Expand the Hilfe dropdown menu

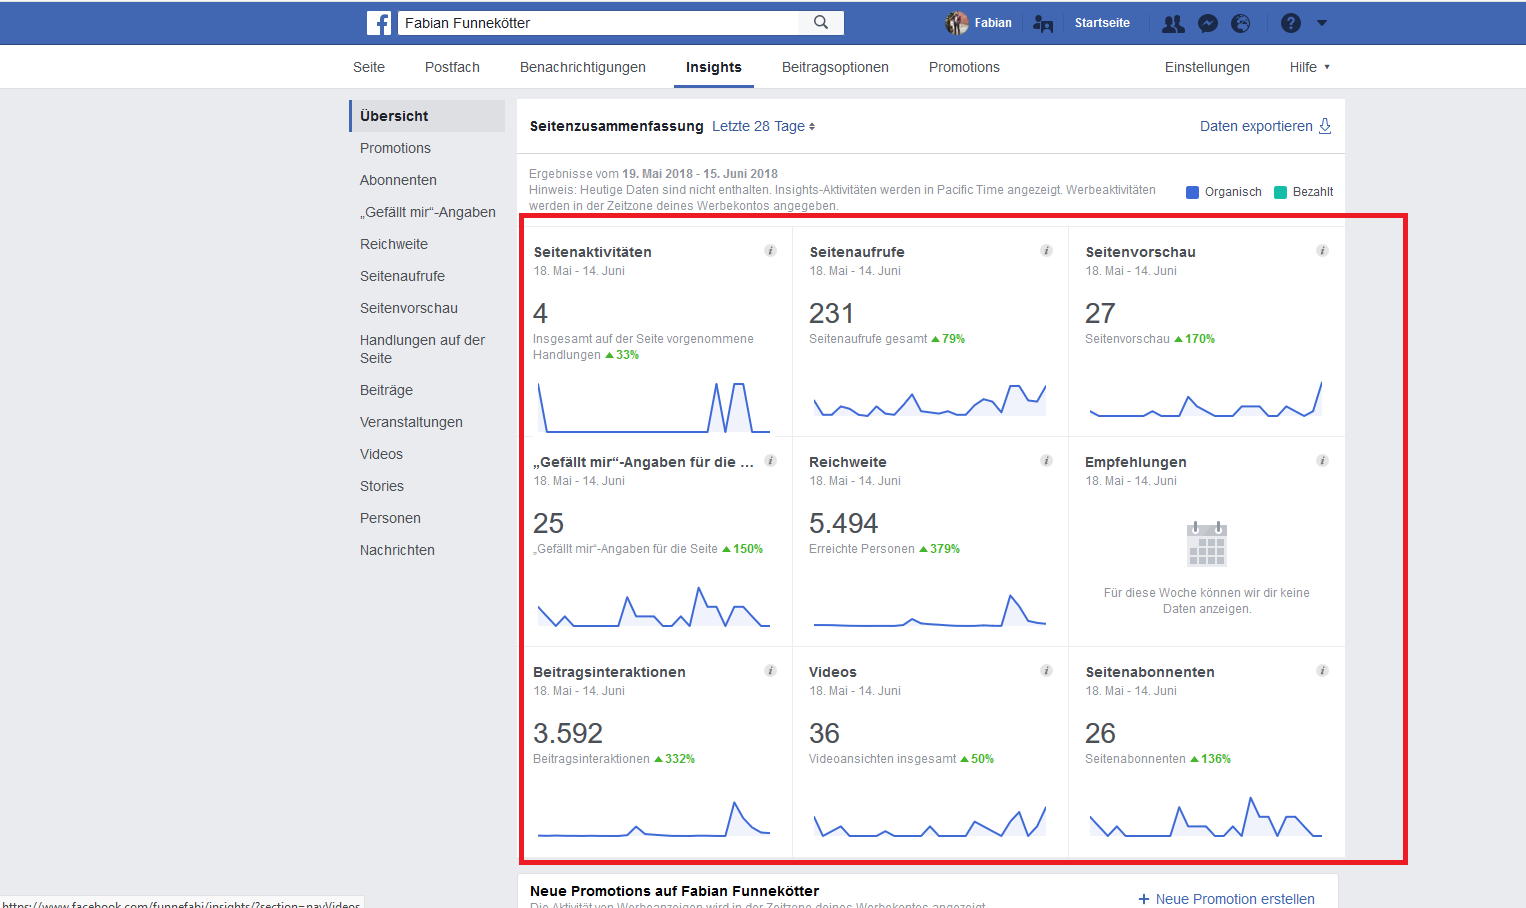(x=1310, y=67)
